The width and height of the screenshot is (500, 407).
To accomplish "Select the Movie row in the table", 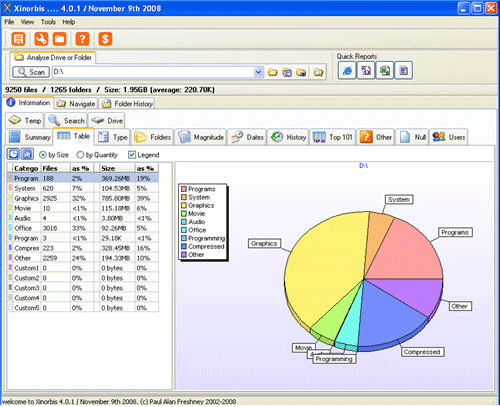I will [83, 208].
